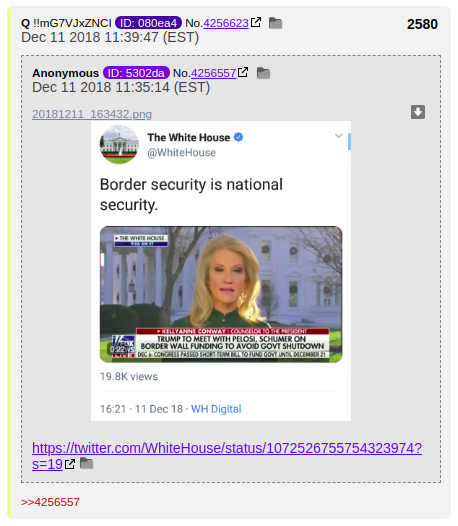Click the ID: 5302da badge
This screenshot has width=458, height=526.
click(x=136, y=73)
